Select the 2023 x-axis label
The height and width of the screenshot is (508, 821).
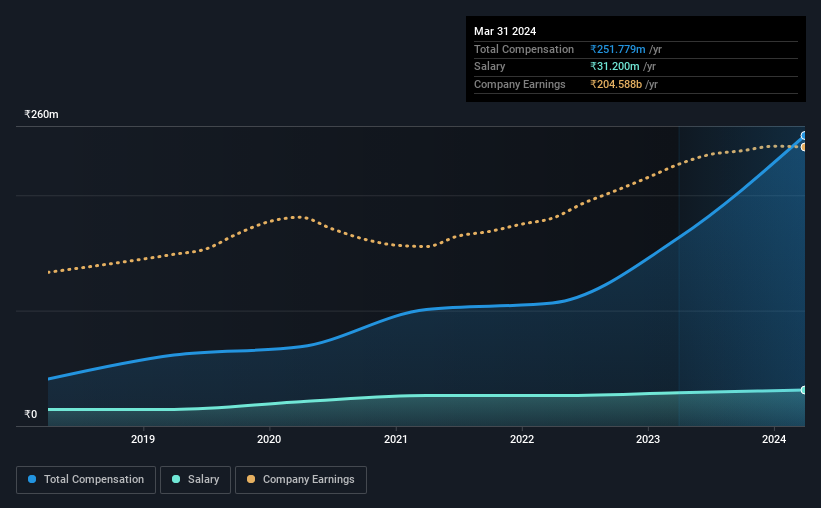click(x=648, y=439)
